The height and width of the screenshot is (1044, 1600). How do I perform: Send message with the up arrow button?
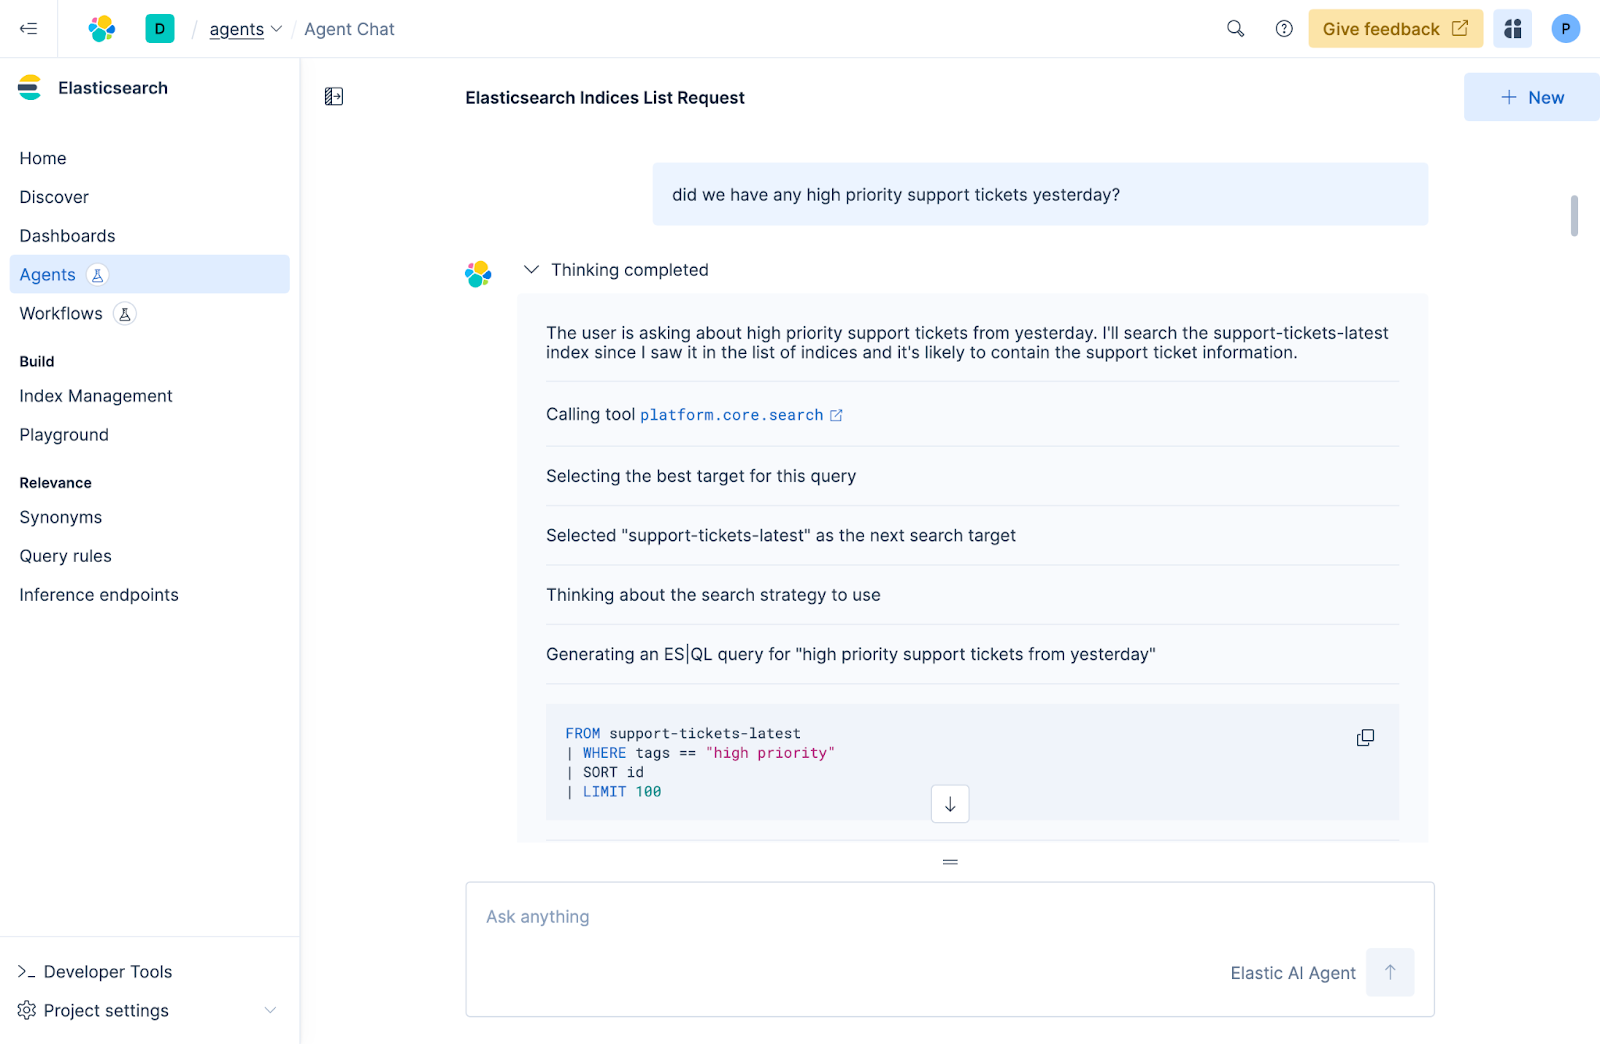click(x=1390, y=972)
